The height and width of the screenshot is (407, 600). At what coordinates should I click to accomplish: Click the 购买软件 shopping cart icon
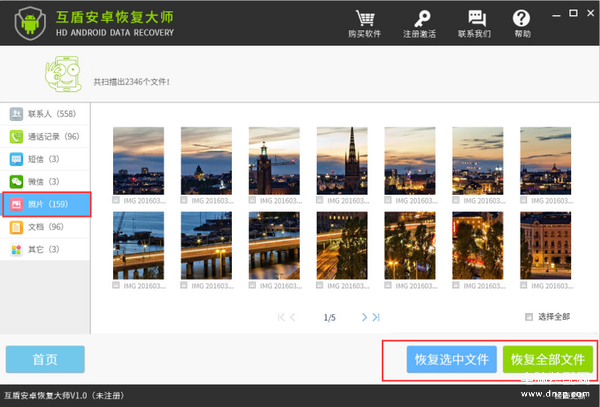(365, 20)
